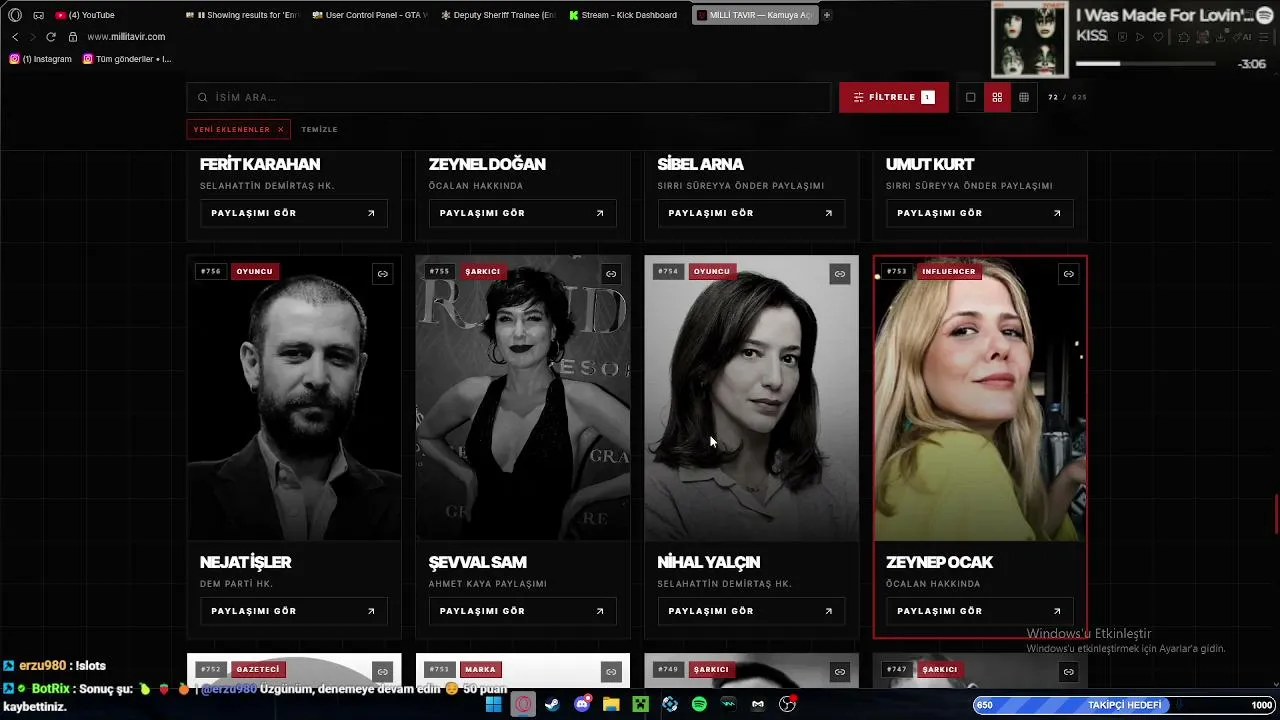
Task: Open Paylaşımı Gör for Nihal Yalçın
Action: click(x=751, y=611)
